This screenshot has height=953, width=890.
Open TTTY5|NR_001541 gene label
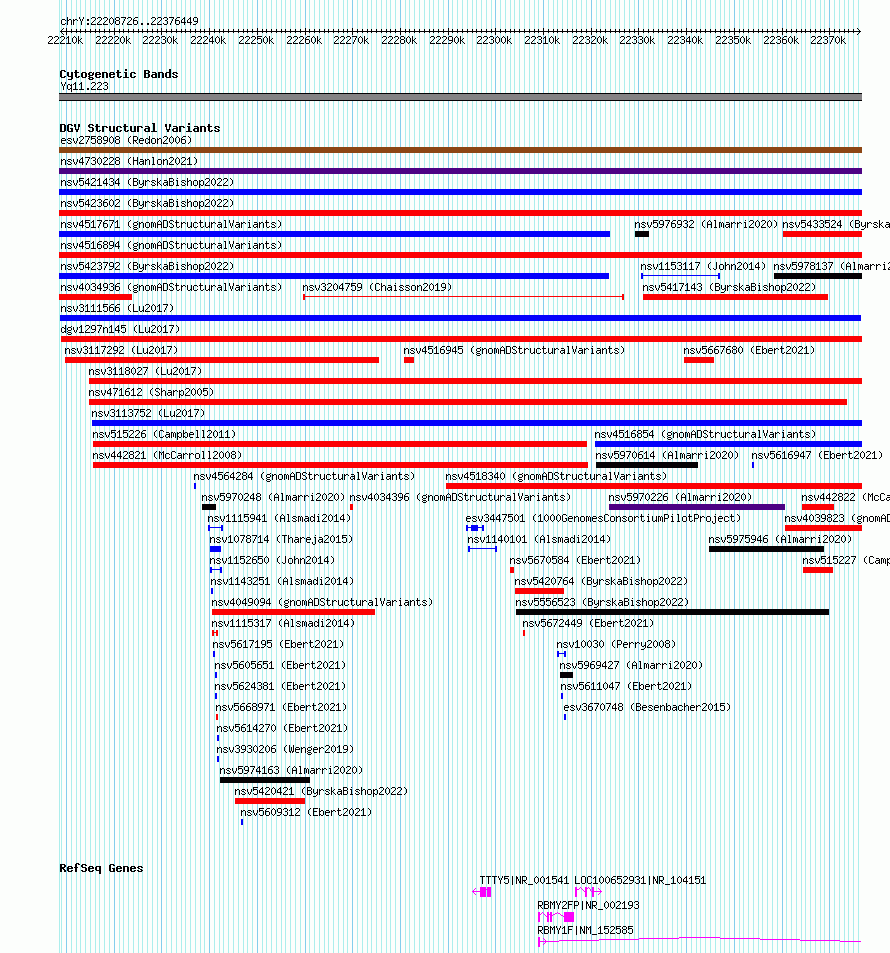click(524, 879)
